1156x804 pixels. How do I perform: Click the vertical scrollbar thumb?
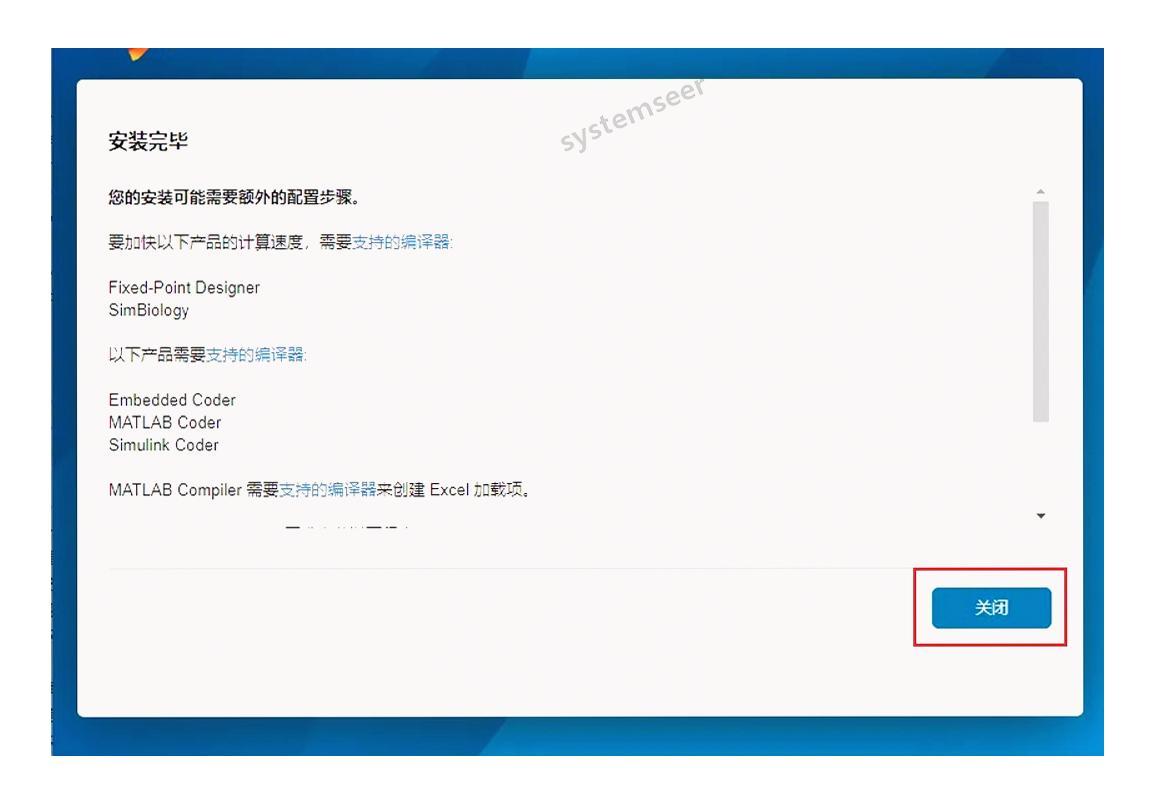pyautogui.click(x=1040, y=312)
